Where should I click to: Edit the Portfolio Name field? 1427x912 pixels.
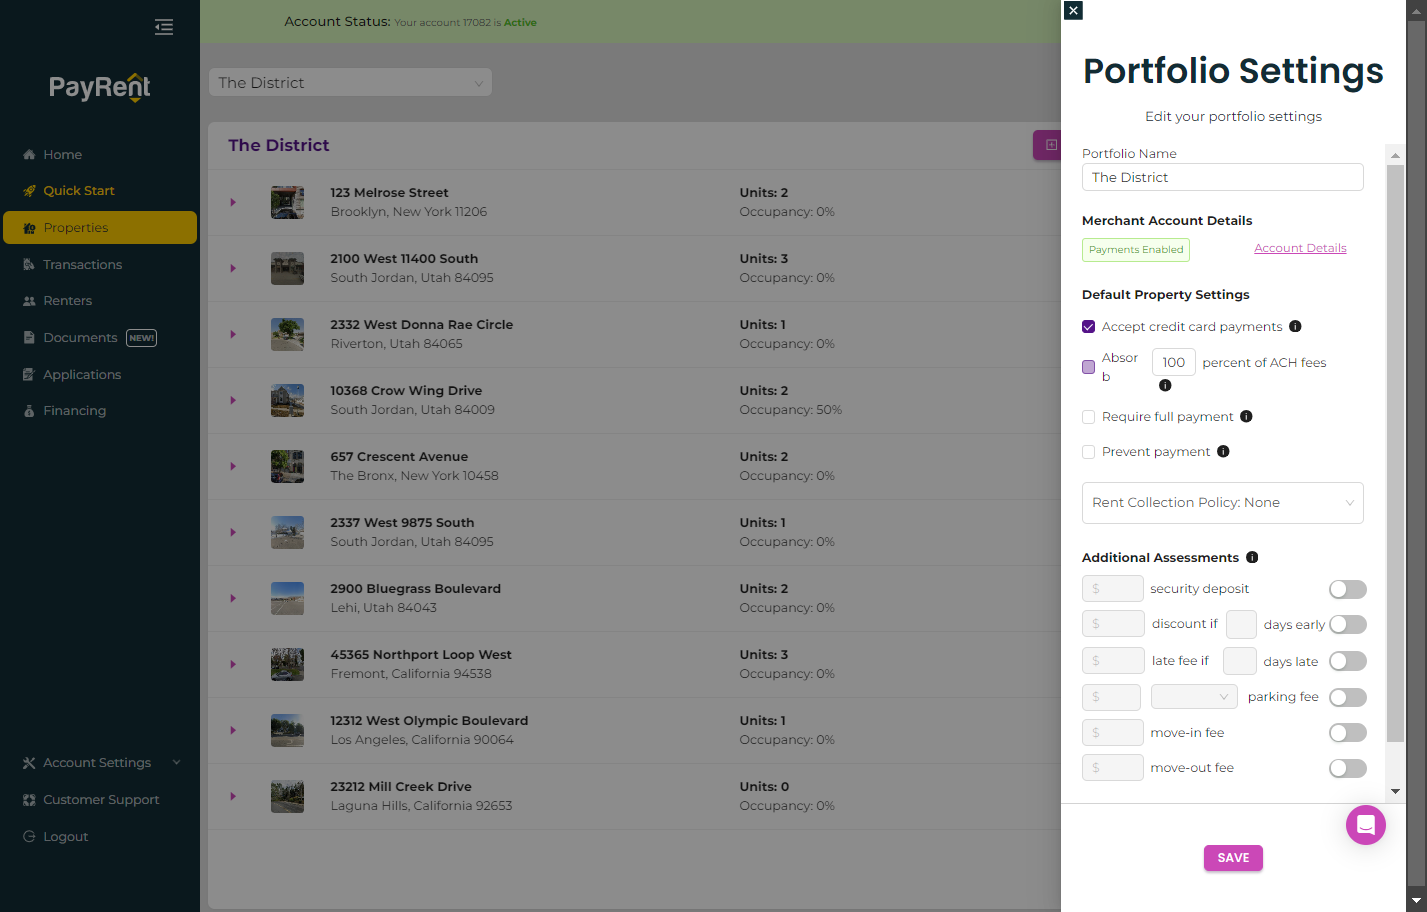click(x=1222, y=177)
